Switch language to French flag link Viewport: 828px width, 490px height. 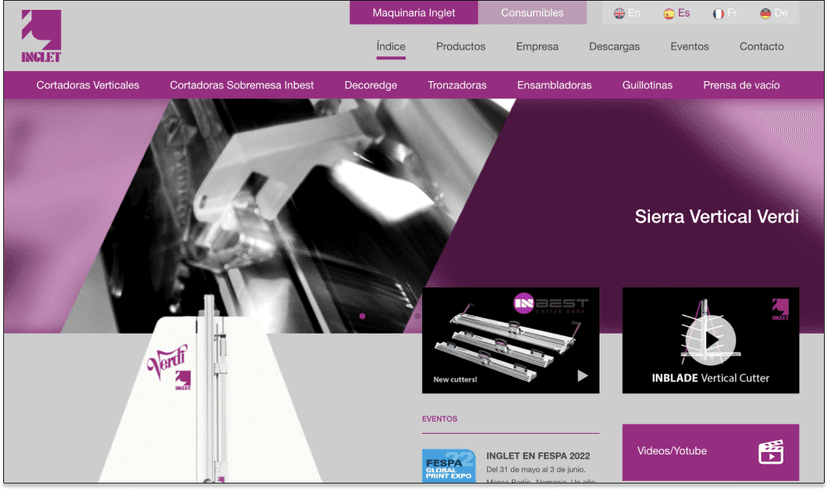724,13
